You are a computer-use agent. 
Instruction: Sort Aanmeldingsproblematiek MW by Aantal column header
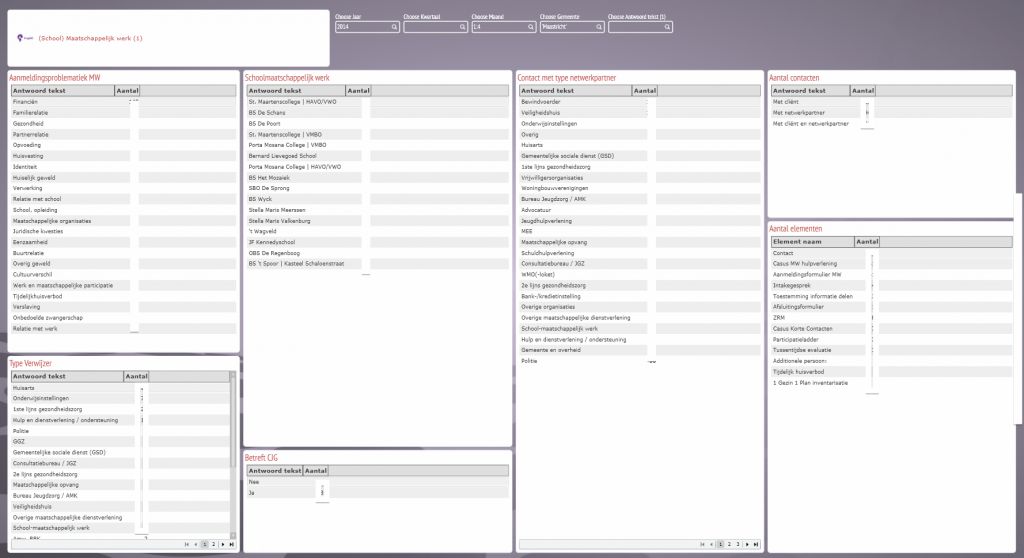(127, 91)
